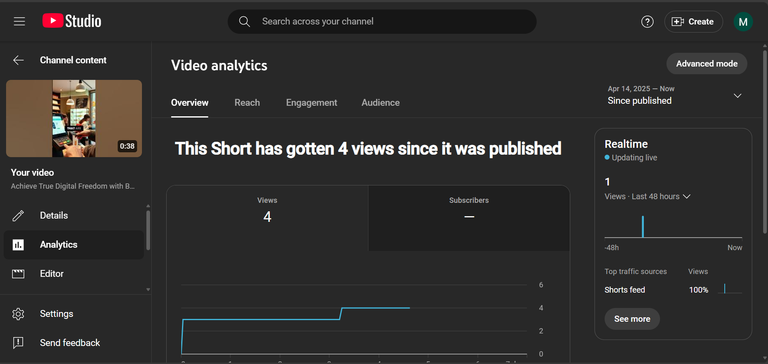Select the Subscribers metric card
The width and height of the screenshot is (768, 364).
tap(469, 218)
